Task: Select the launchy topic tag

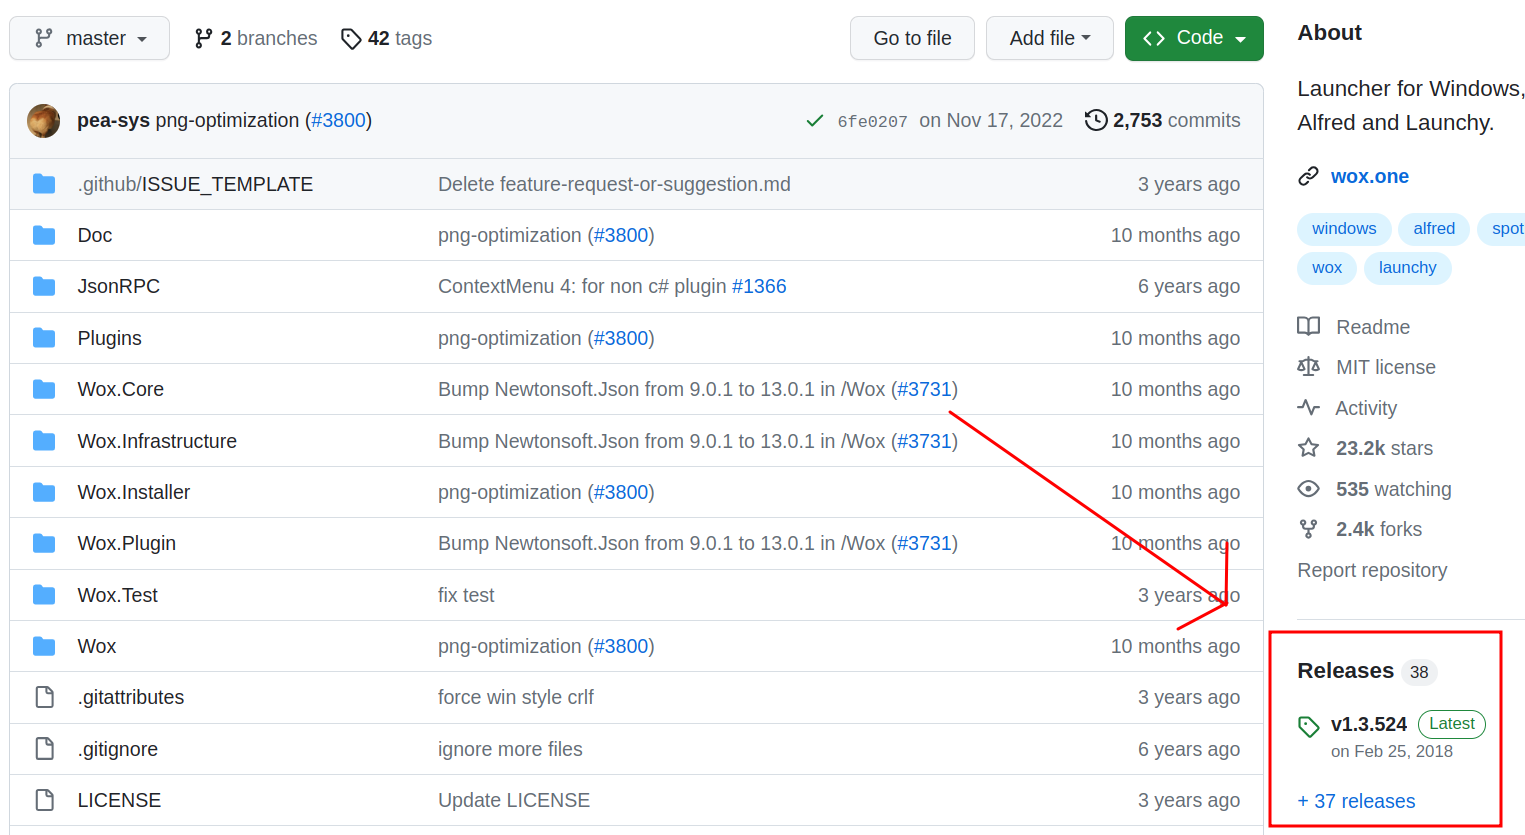Action: click(1407, 268)
